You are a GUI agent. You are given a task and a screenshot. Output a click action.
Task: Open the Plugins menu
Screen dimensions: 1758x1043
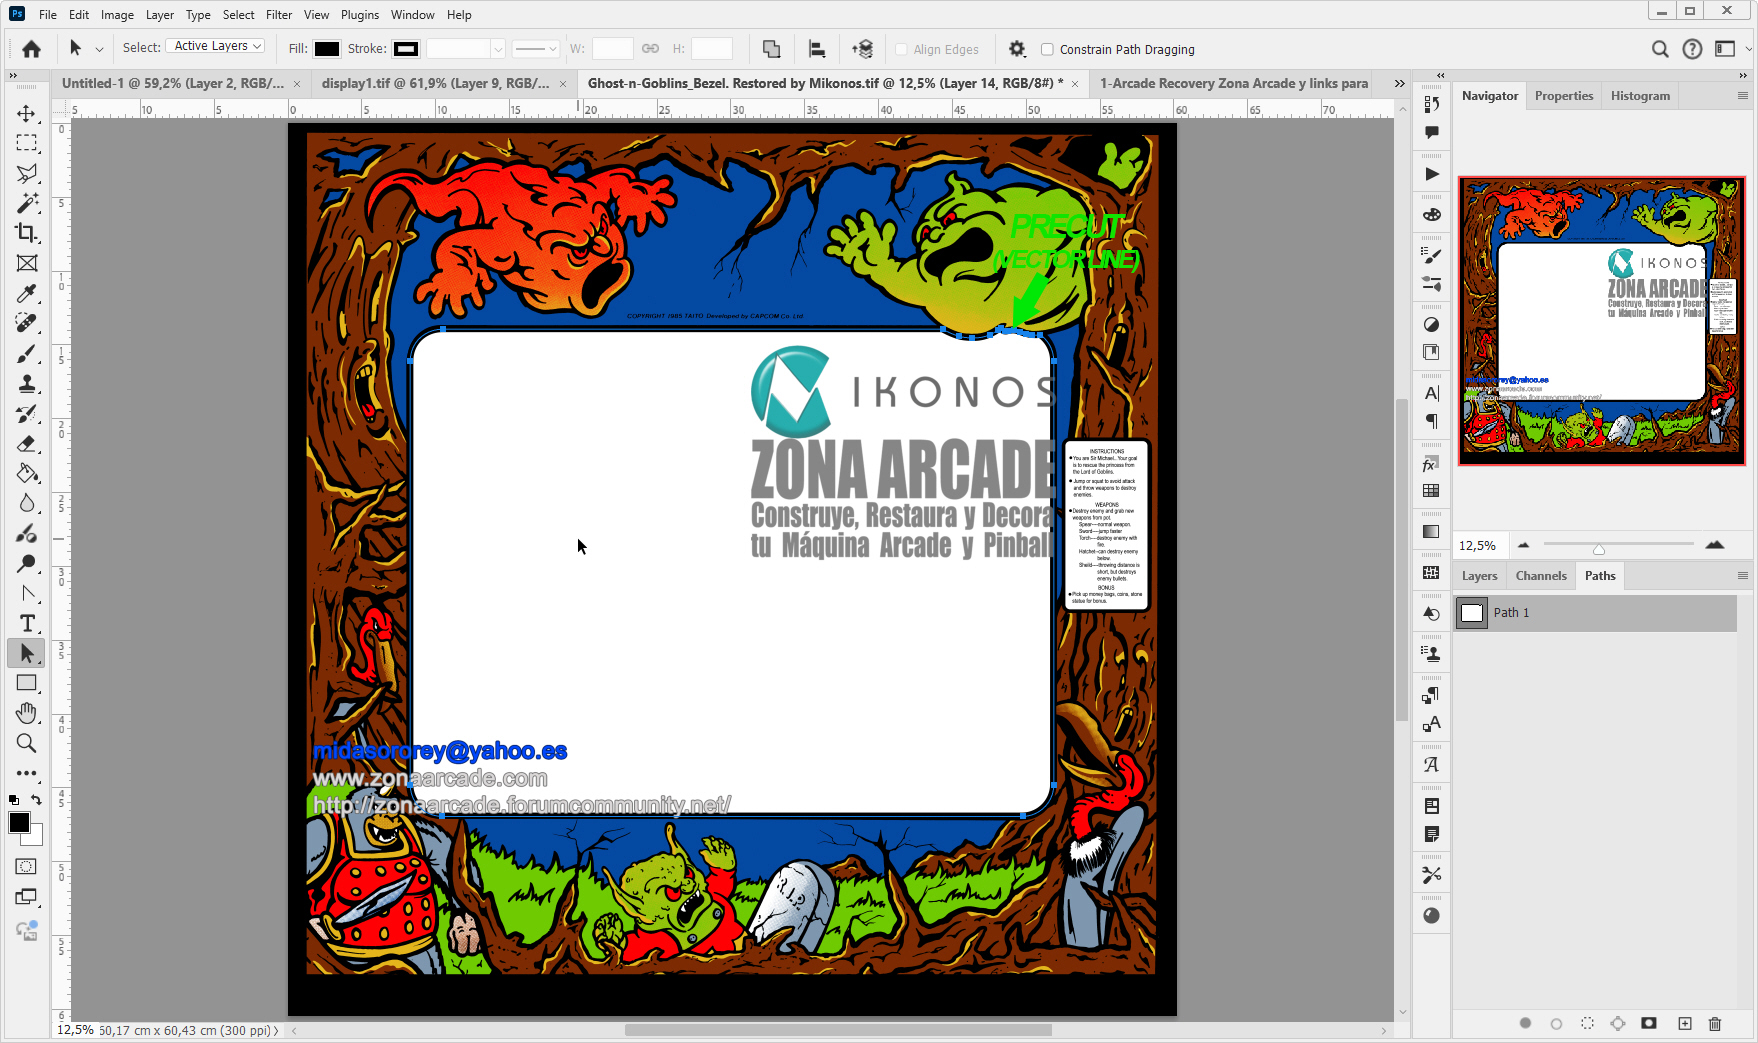click(x=360, y=15)
